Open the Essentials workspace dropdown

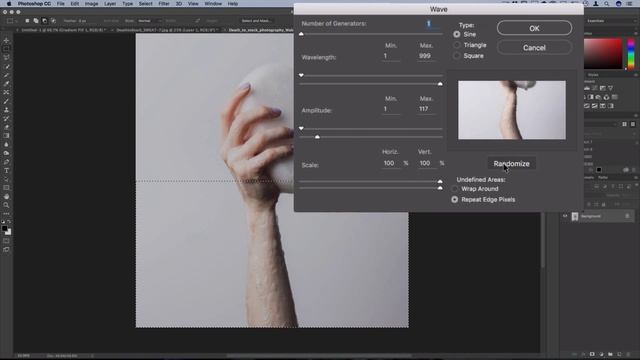coord(611,21)
